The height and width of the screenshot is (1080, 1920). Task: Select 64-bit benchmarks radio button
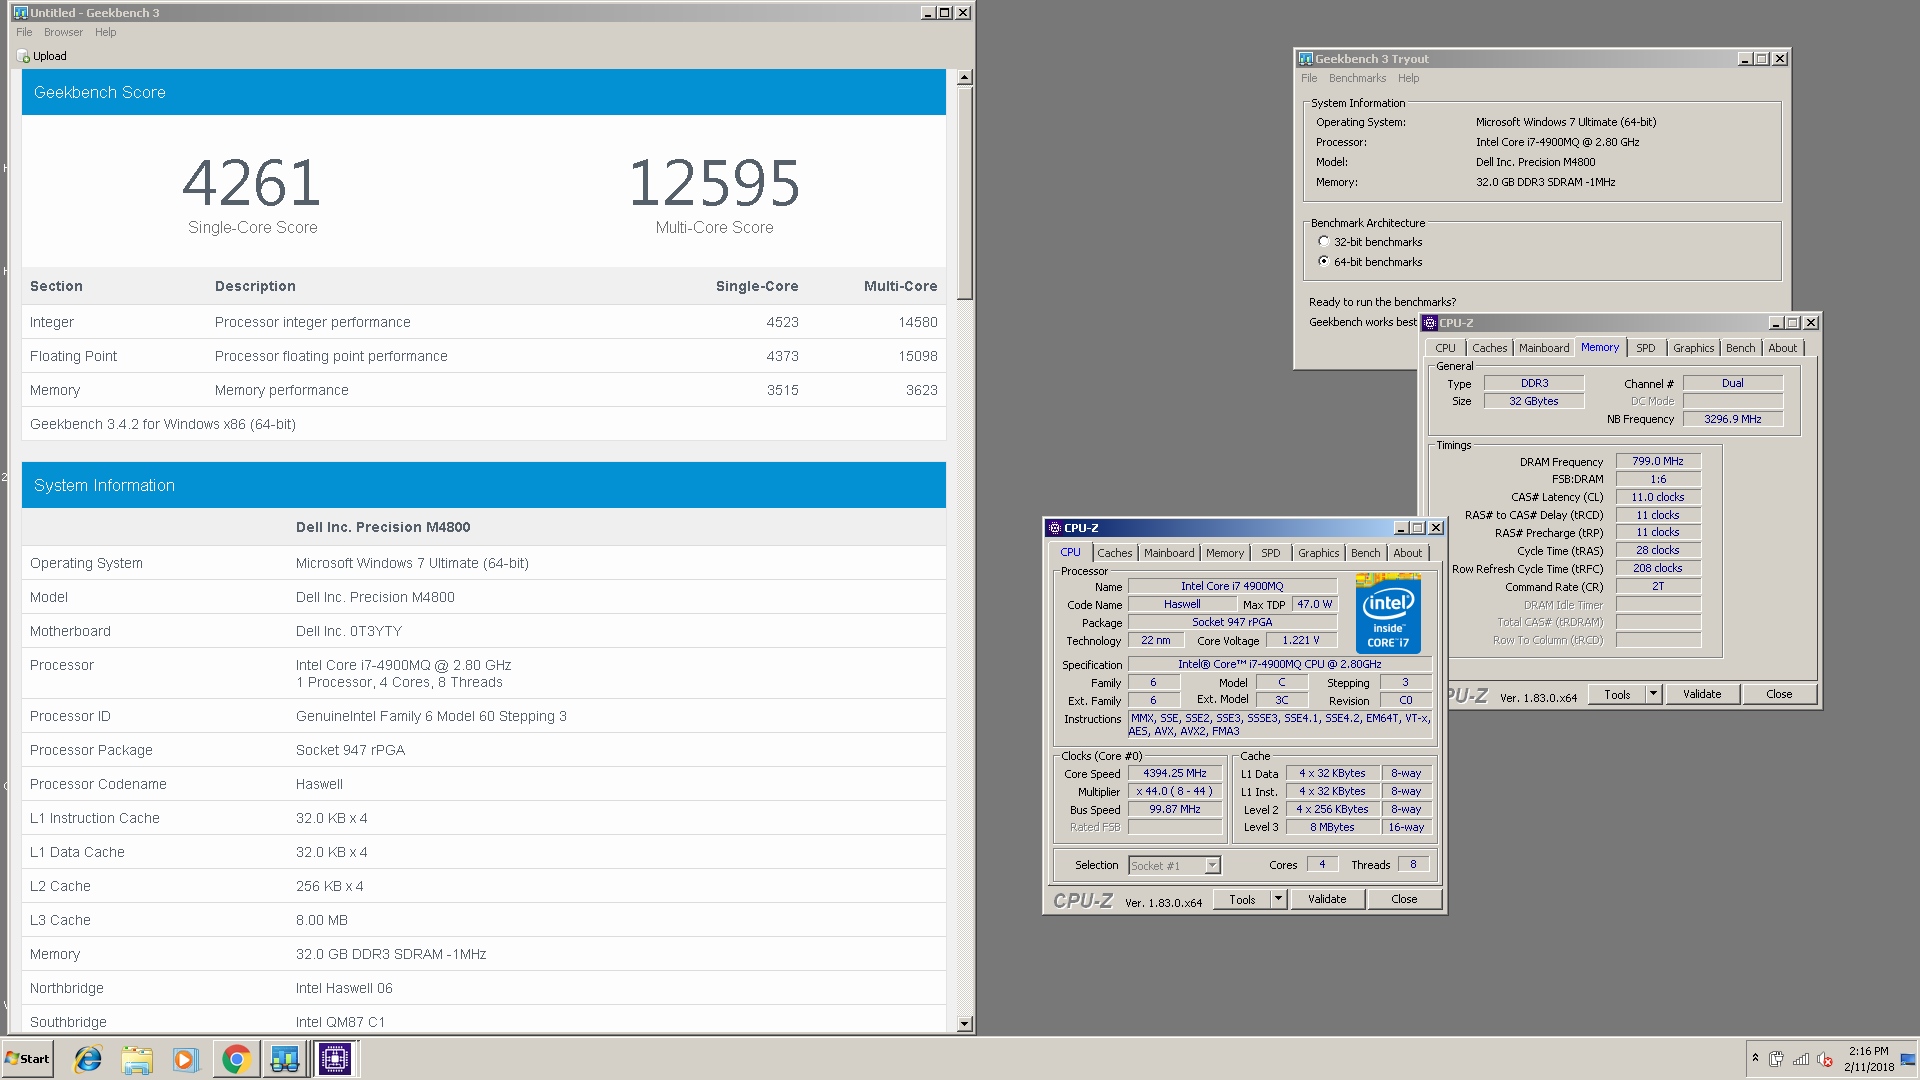pyautogui.click(x=1324, y=262)
